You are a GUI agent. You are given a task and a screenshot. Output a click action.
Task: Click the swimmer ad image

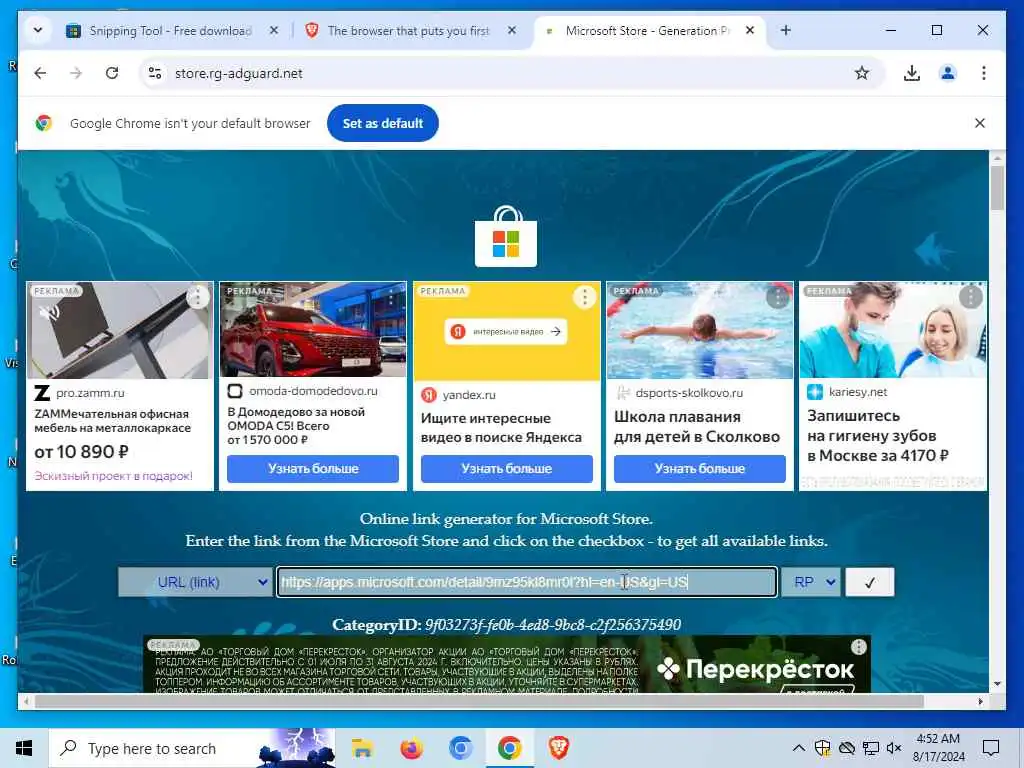[x=699, y=330]
